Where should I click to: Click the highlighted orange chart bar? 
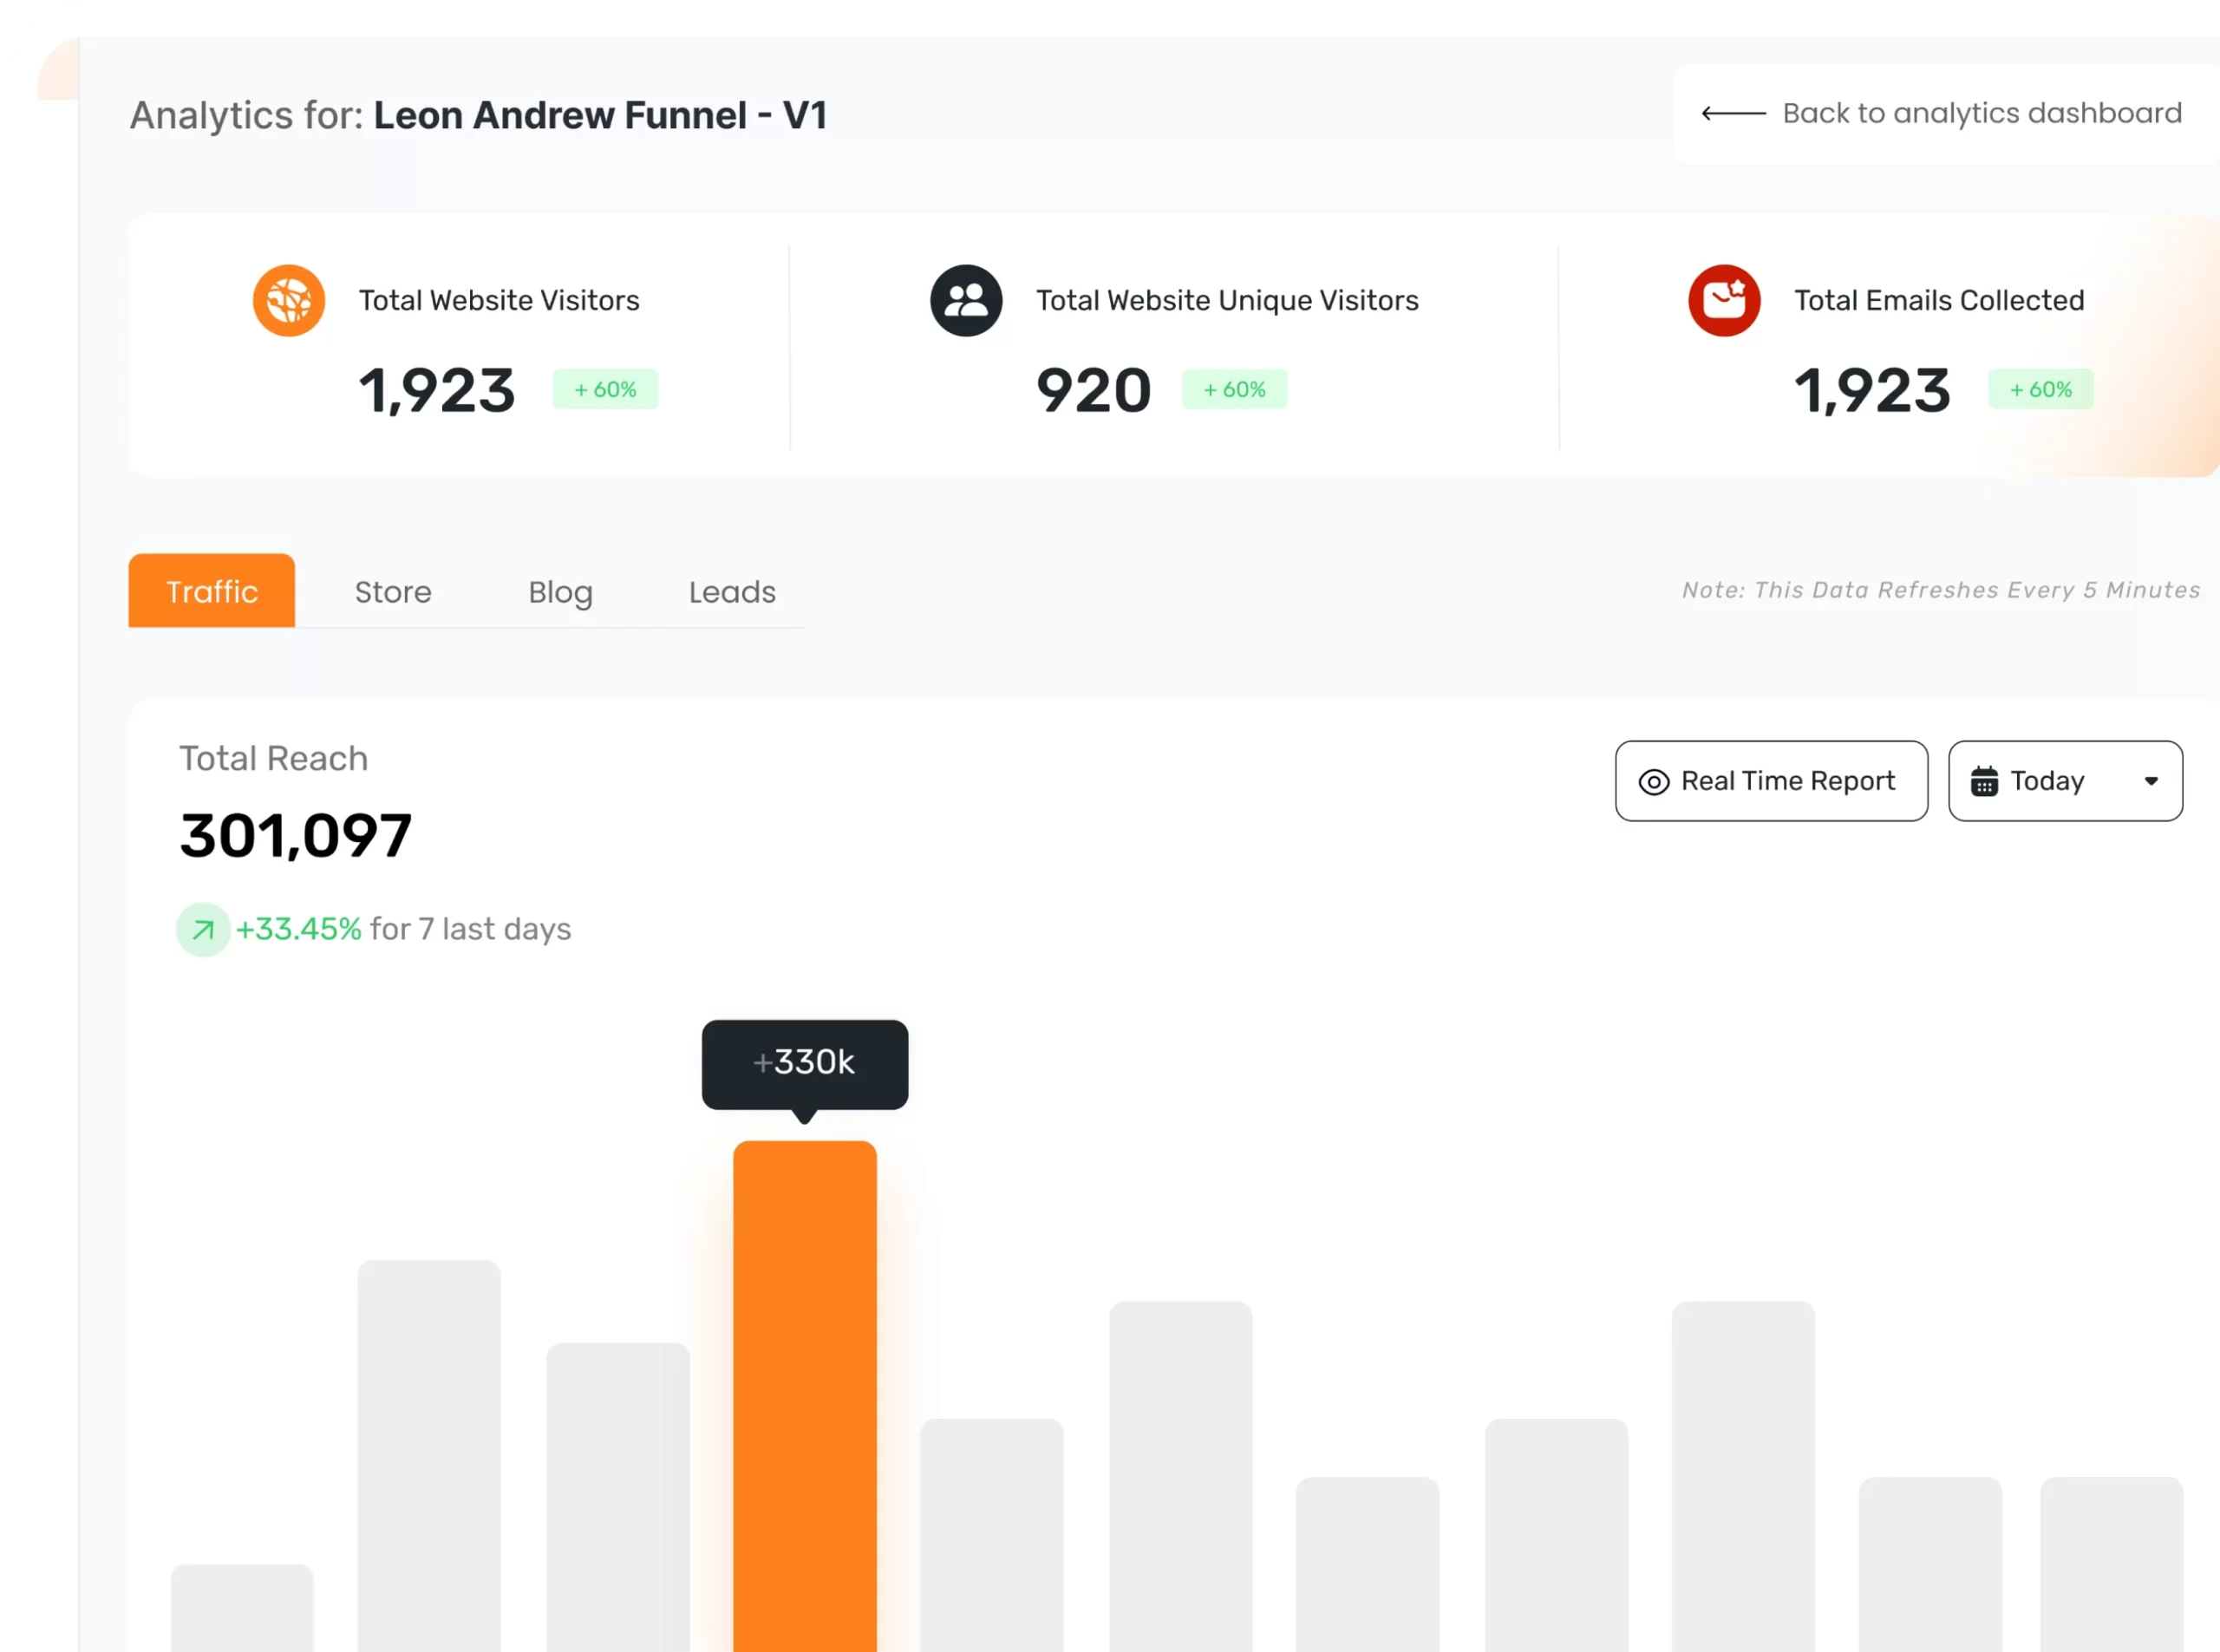[804, 1400]
